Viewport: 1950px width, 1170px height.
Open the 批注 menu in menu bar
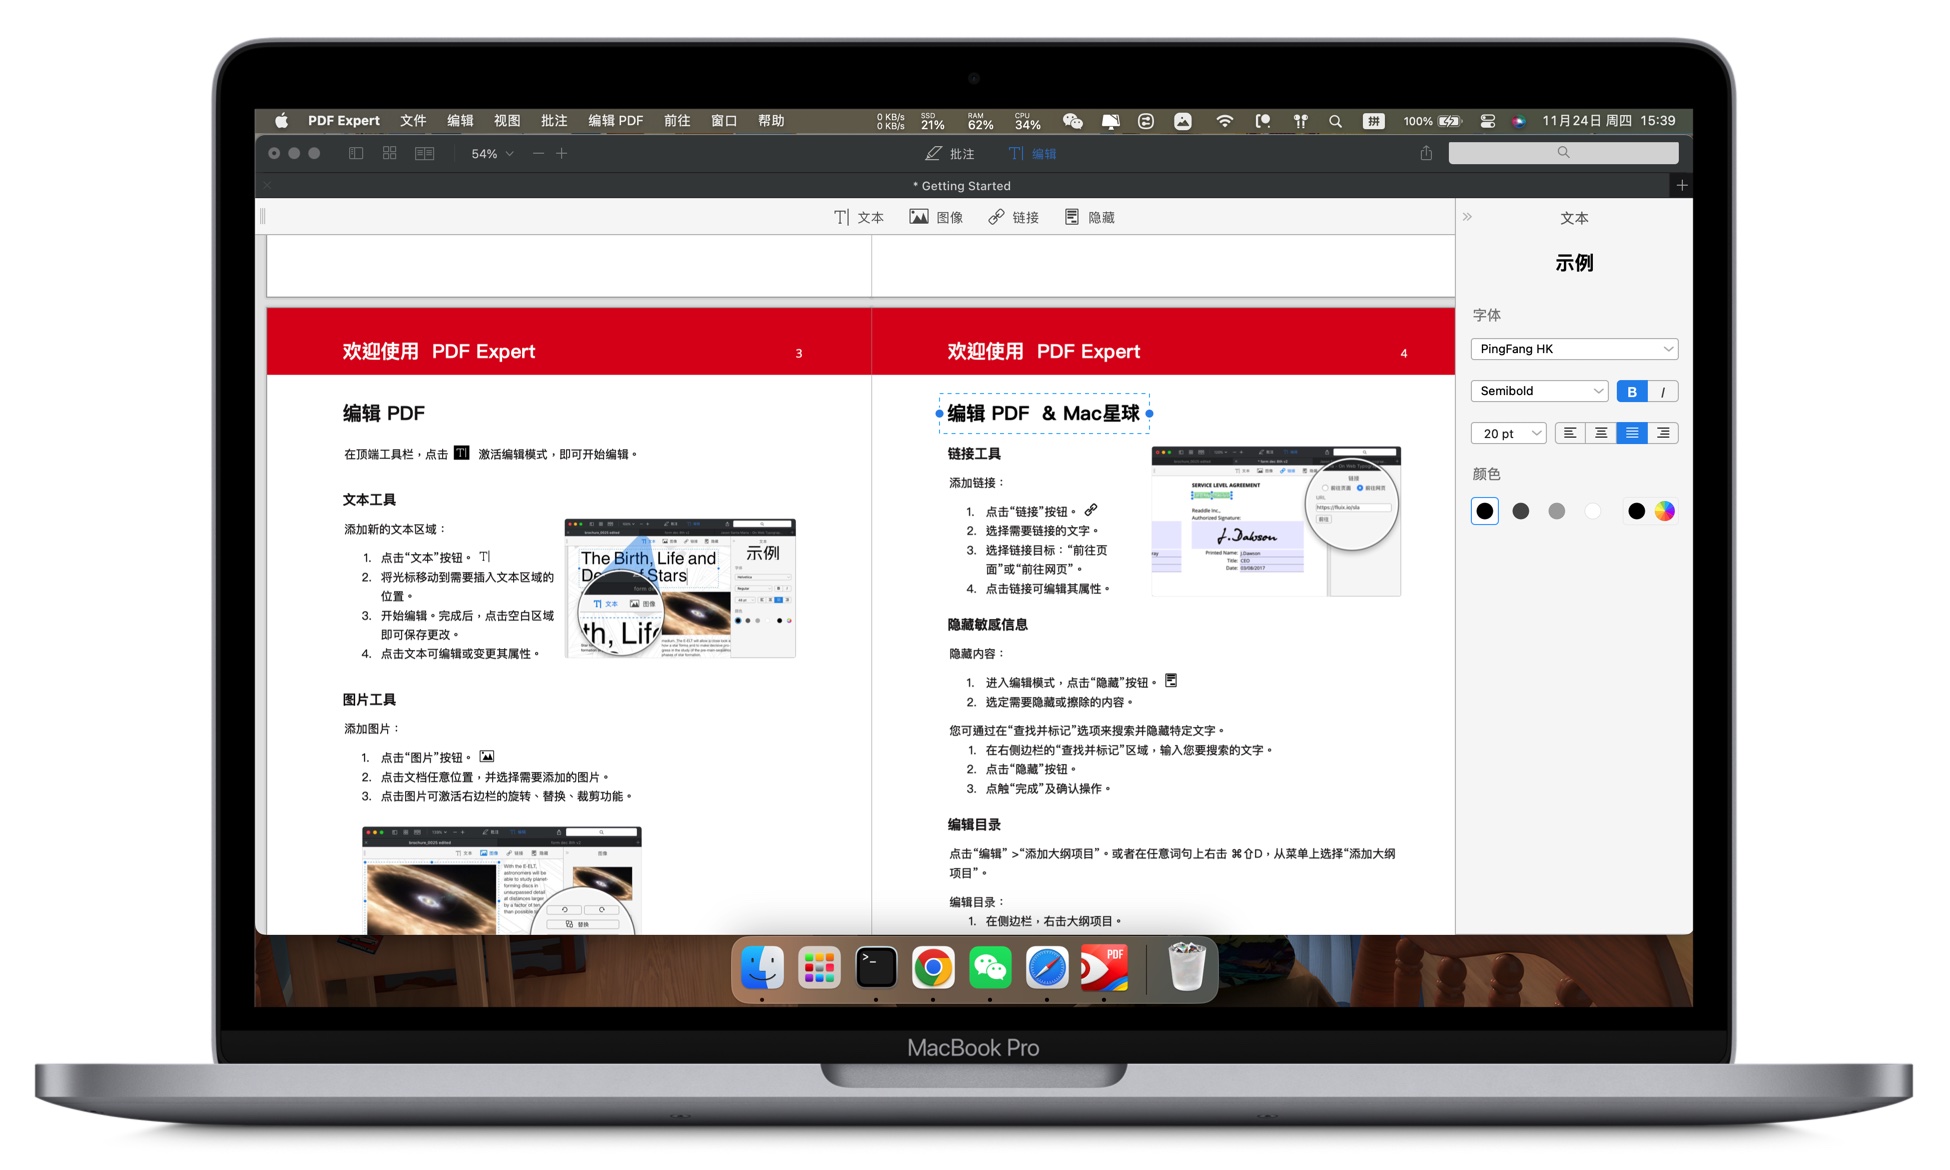pos(554,121)
